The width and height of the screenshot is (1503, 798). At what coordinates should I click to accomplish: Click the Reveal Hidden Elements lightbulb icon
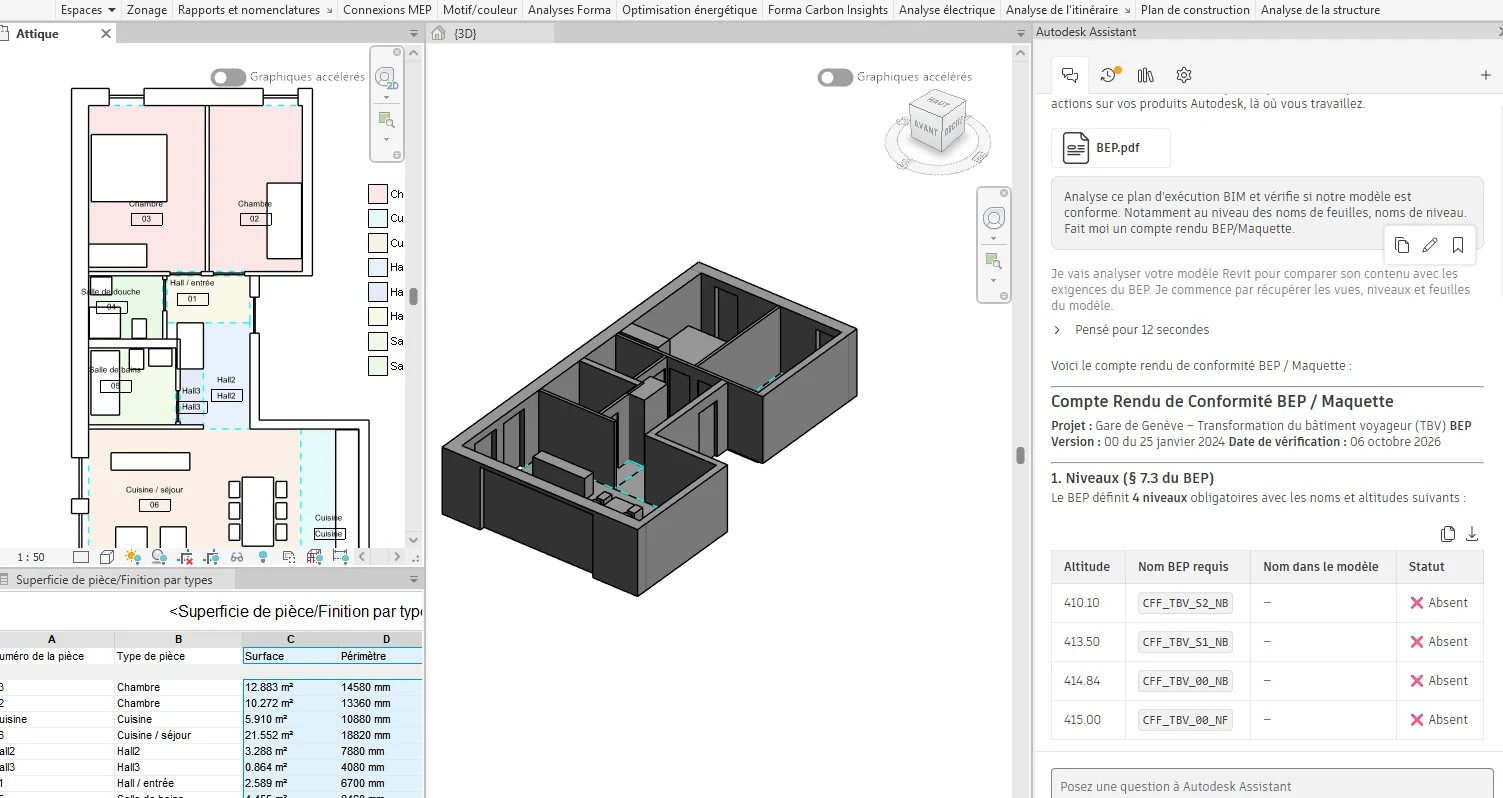(x=263, y=557)
